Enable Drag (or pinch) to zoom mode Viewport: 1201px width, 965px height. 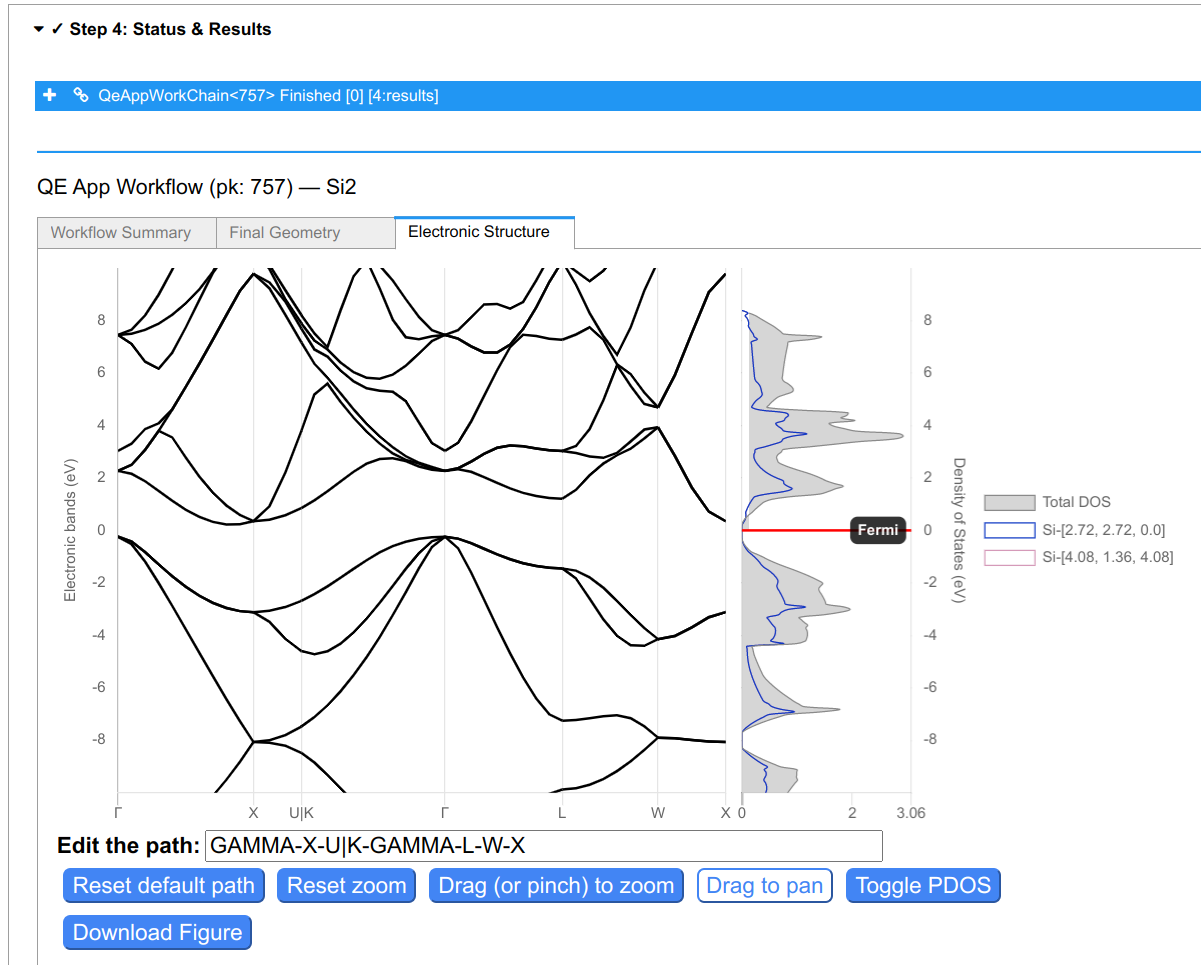point(557,886)
